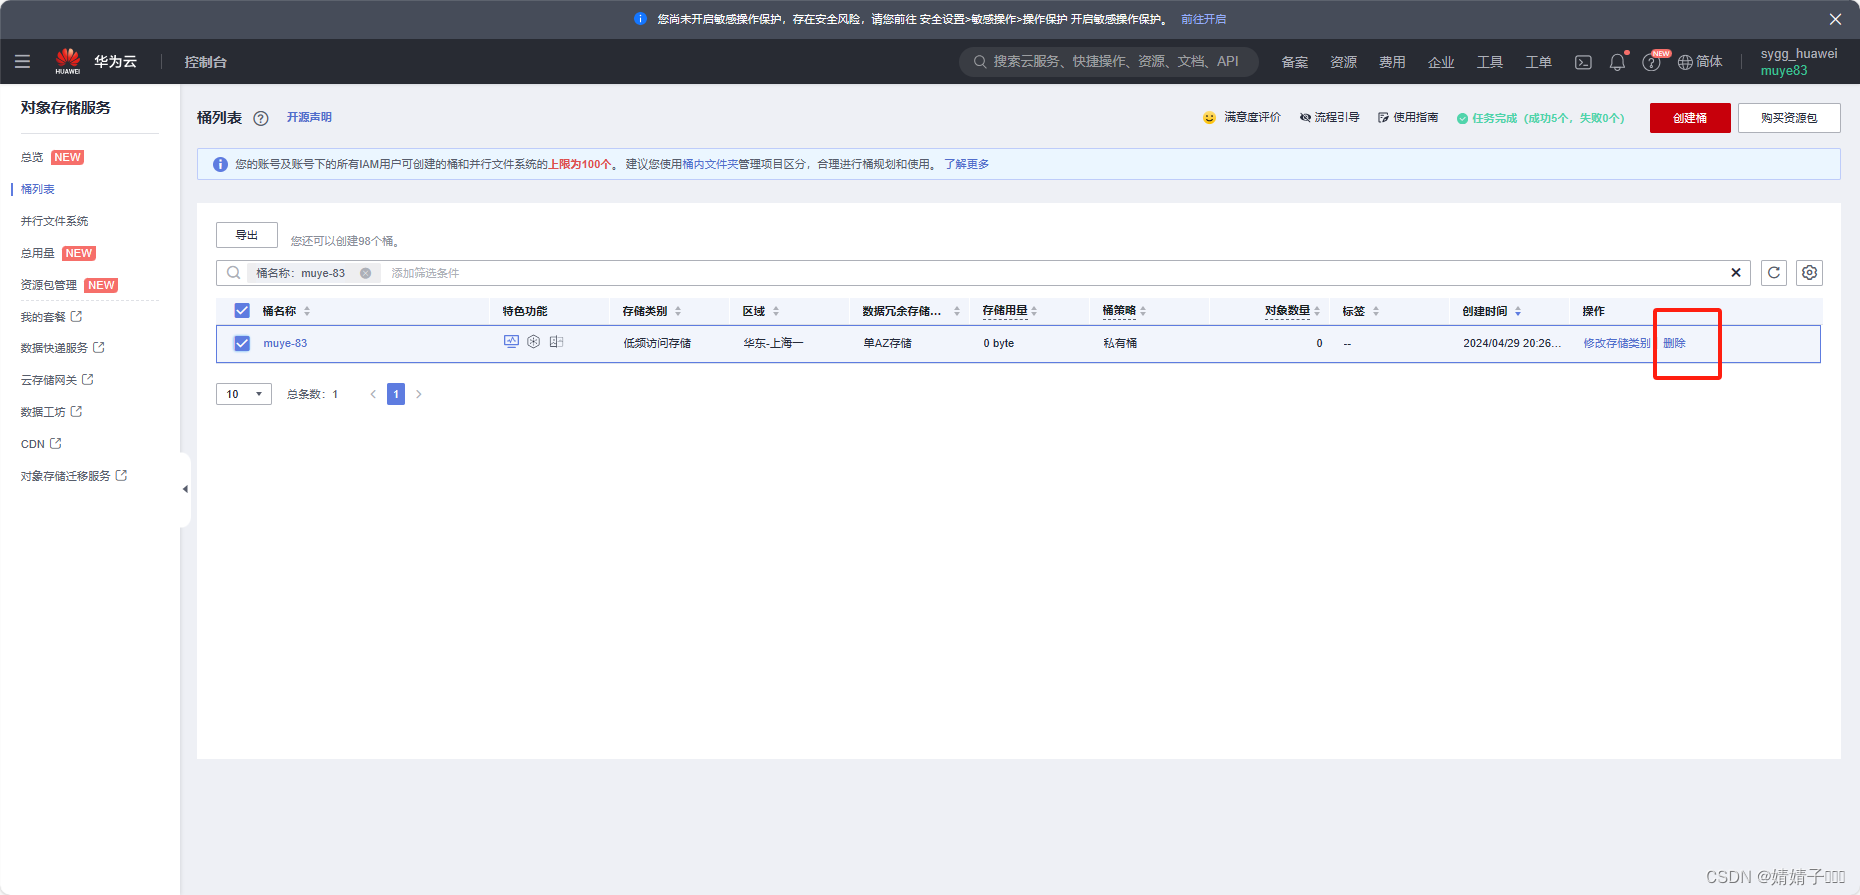Open the sygg_huawei account menu
Viewport: 1860px width, 895px height.
click(1799, 62)
